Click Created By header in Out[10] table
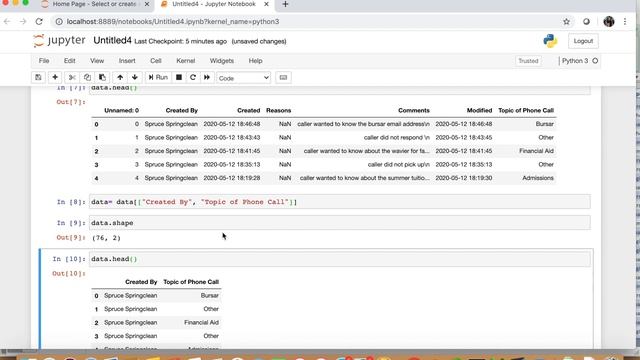The width and height of the screenshot is (640, 360). (141, 282)
